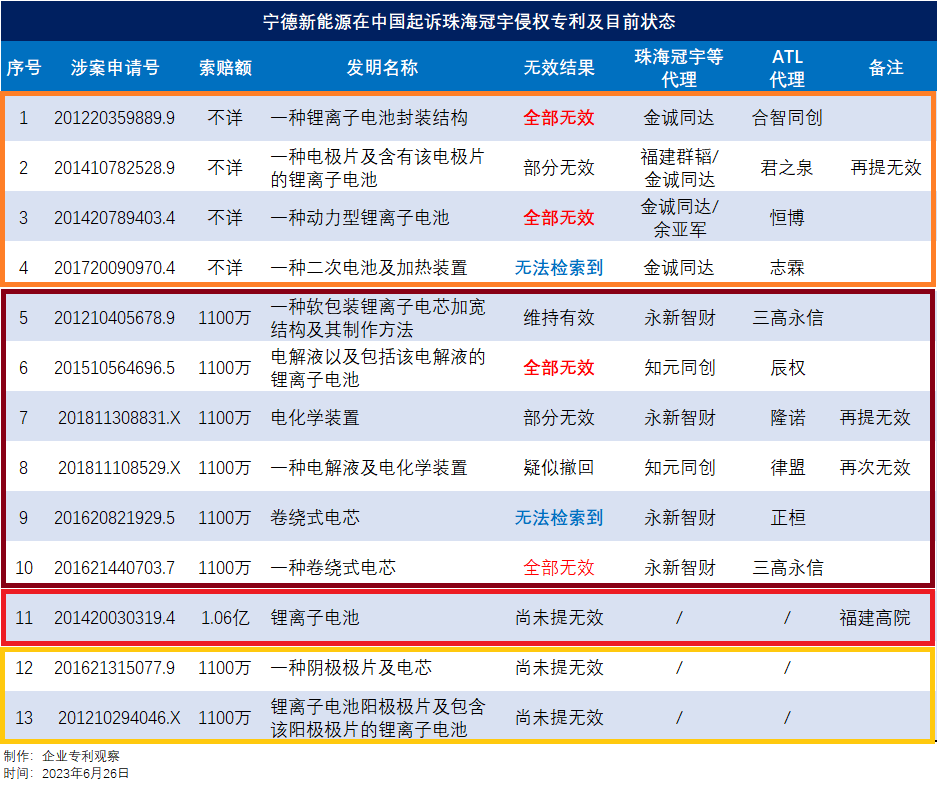Click the 发明名称 column header

pos(382,68)
